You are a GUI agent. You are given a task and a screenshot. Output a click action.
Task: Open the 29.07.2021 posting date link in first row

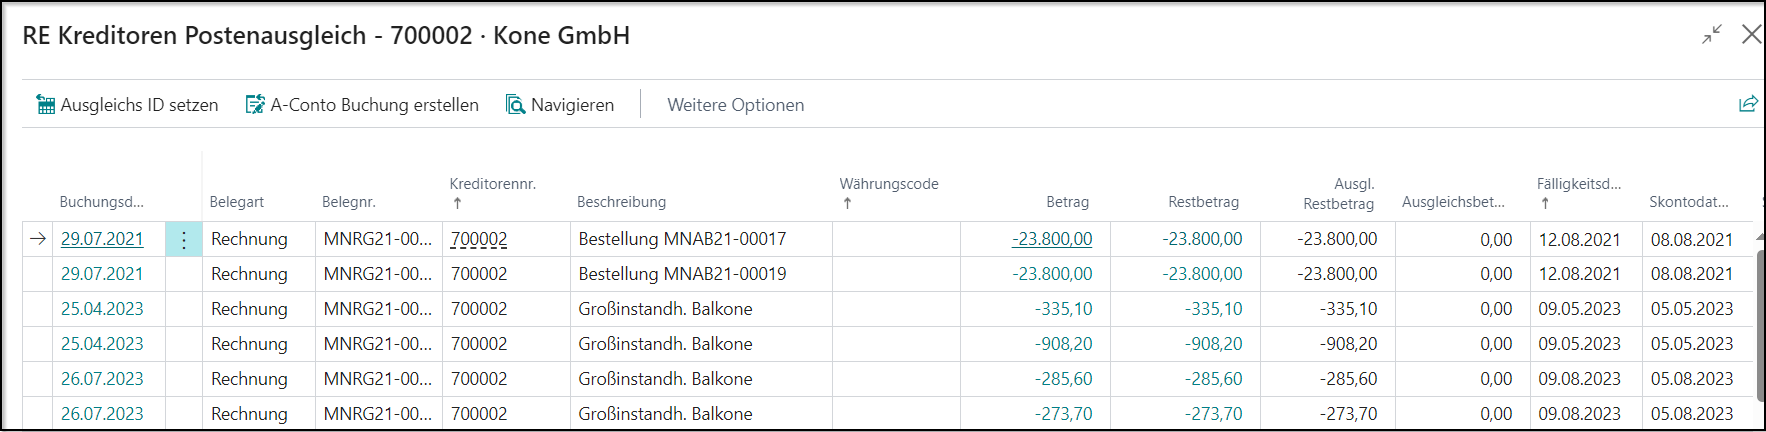pos(102,240)
